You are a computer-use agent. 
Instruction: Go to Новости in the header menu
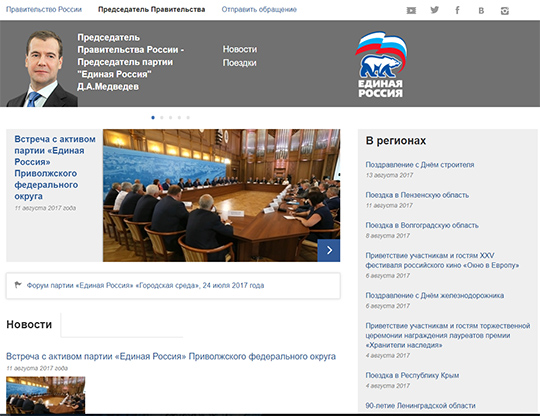click(x=240, y=49)
